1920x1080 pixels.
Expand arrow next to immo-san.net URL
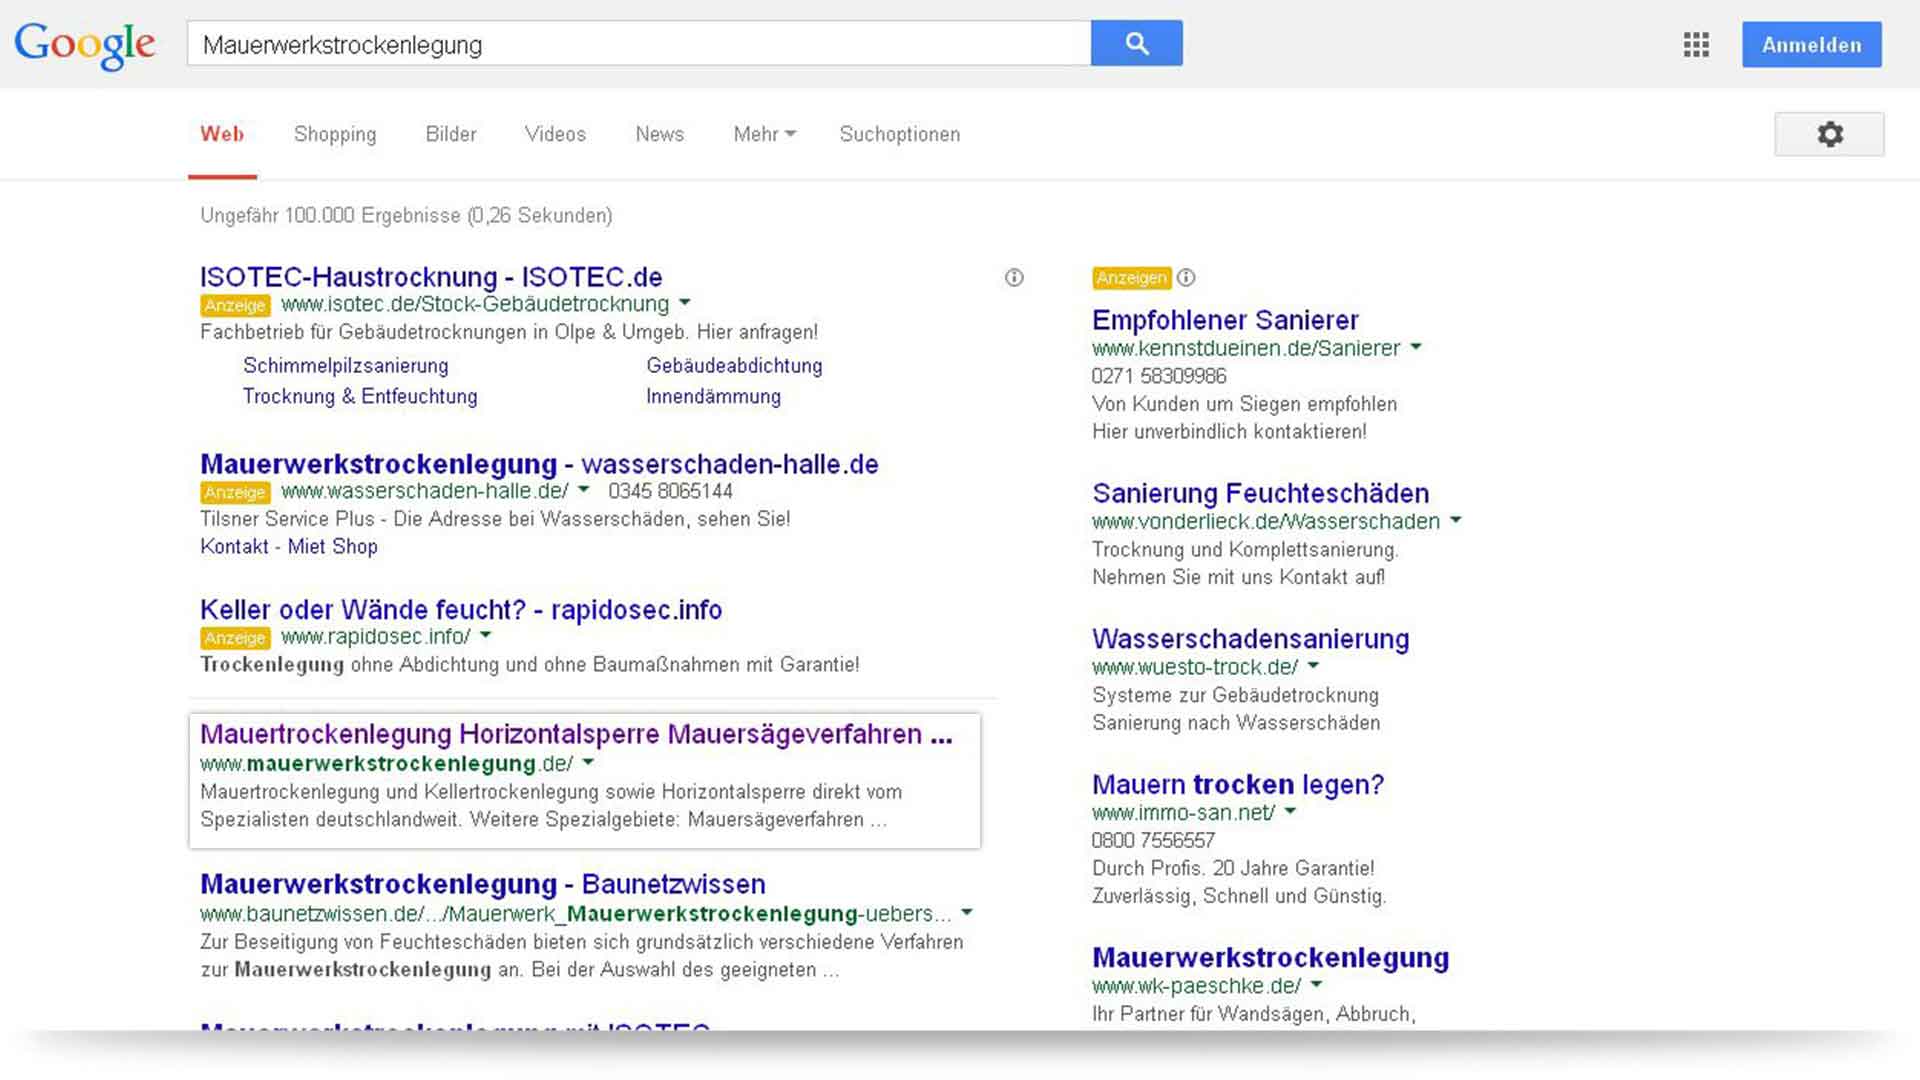(1291, 811)
